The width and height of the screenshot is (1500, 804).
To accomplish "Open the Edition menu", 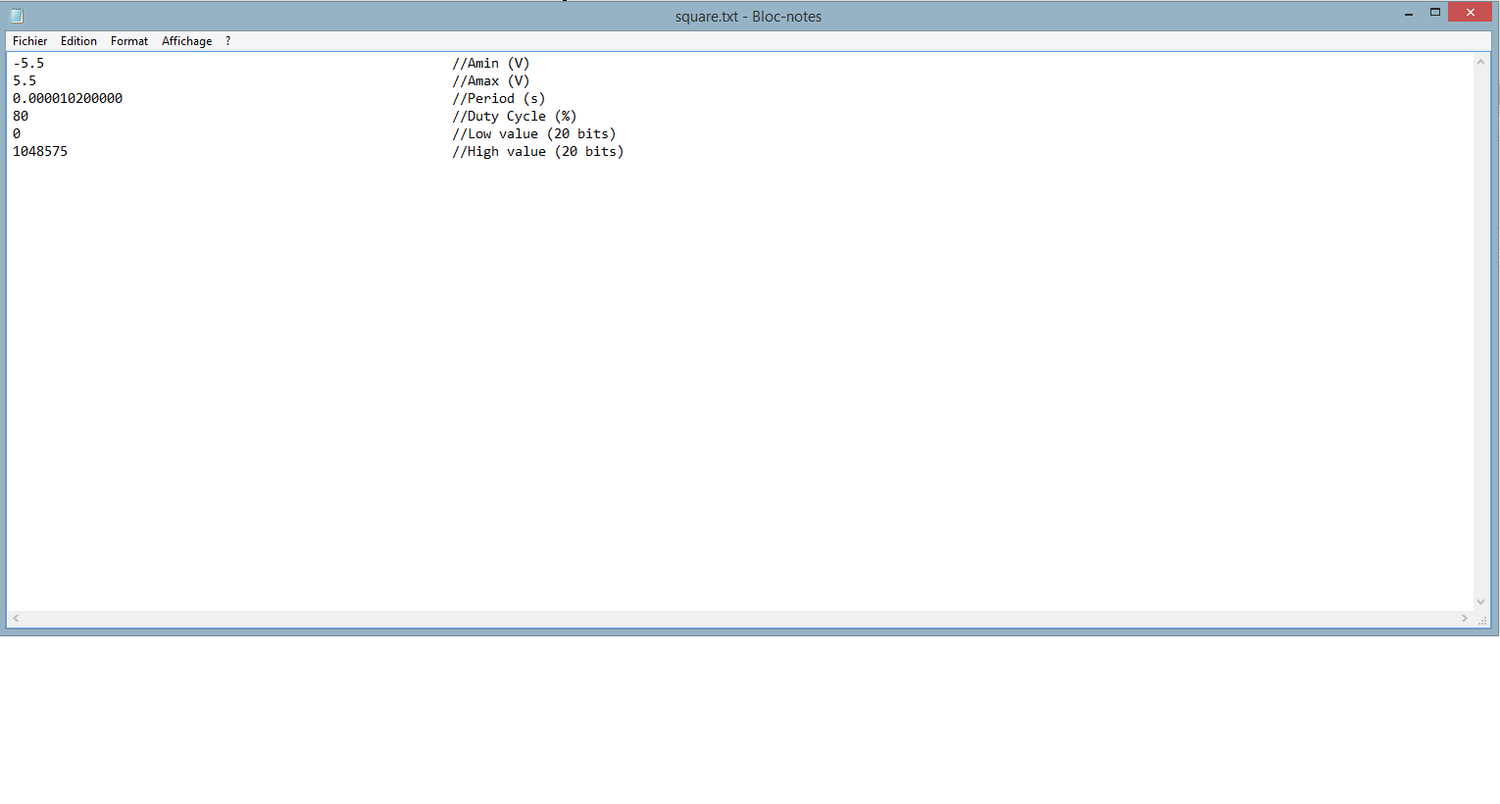I will coord(79,41).
